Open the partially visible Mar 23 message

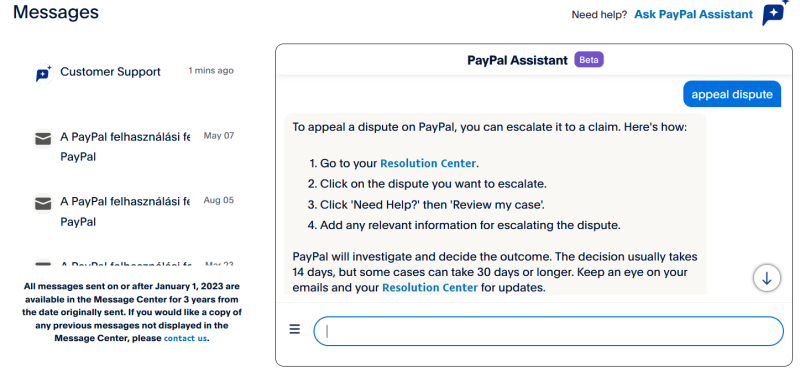click(133, 263)
